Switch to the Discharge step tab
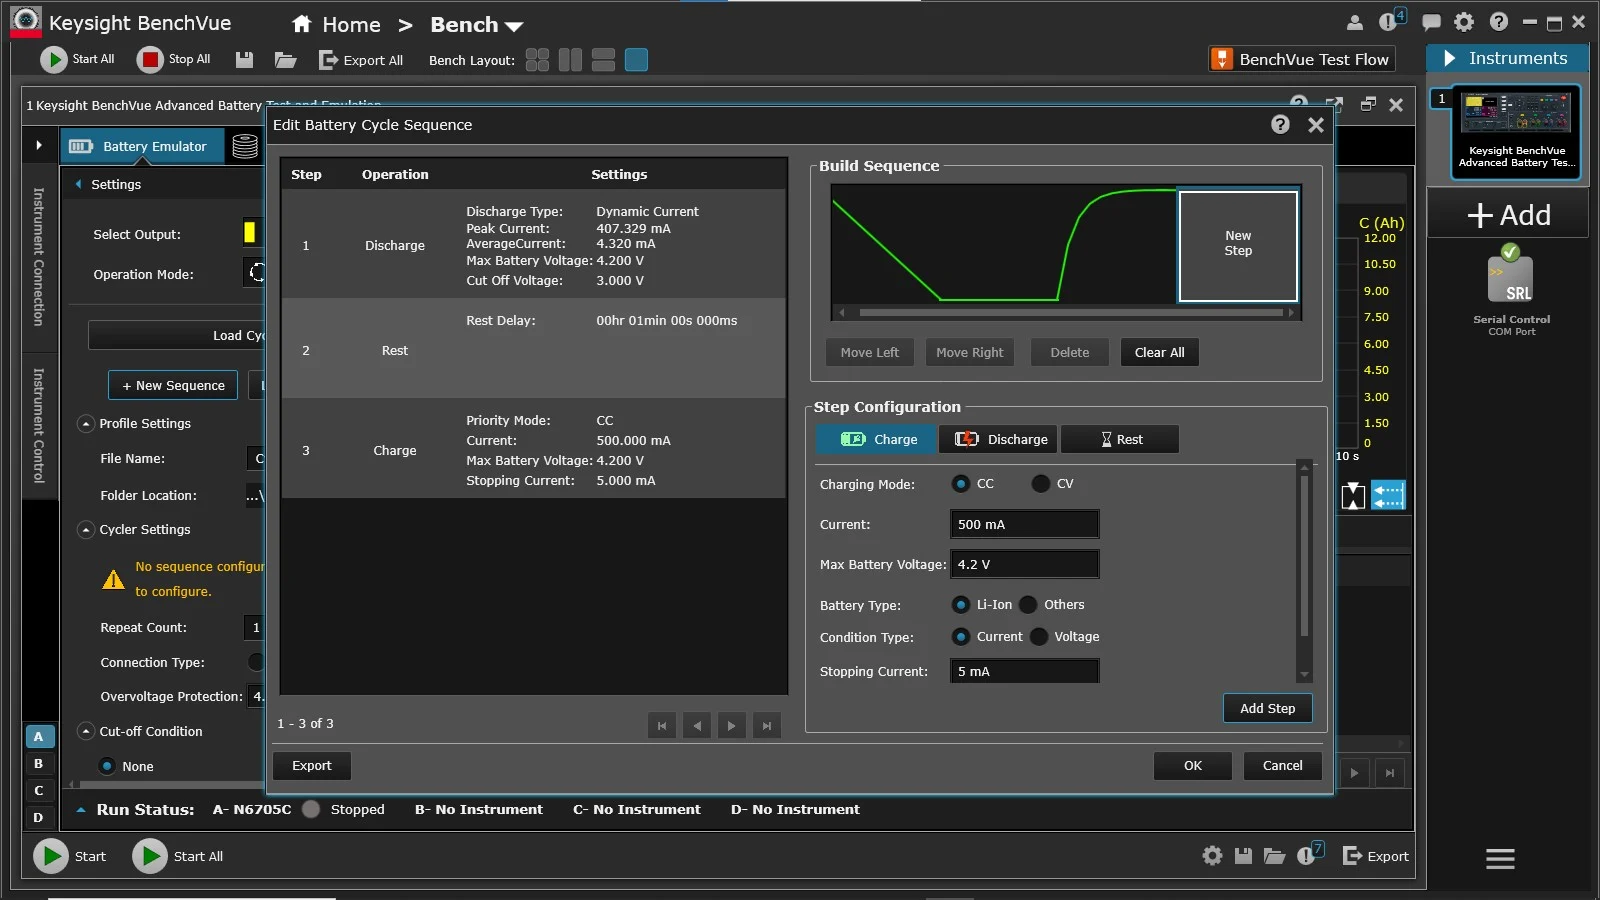This screenshot has height=900, width=1600. [x=999, y=439]
